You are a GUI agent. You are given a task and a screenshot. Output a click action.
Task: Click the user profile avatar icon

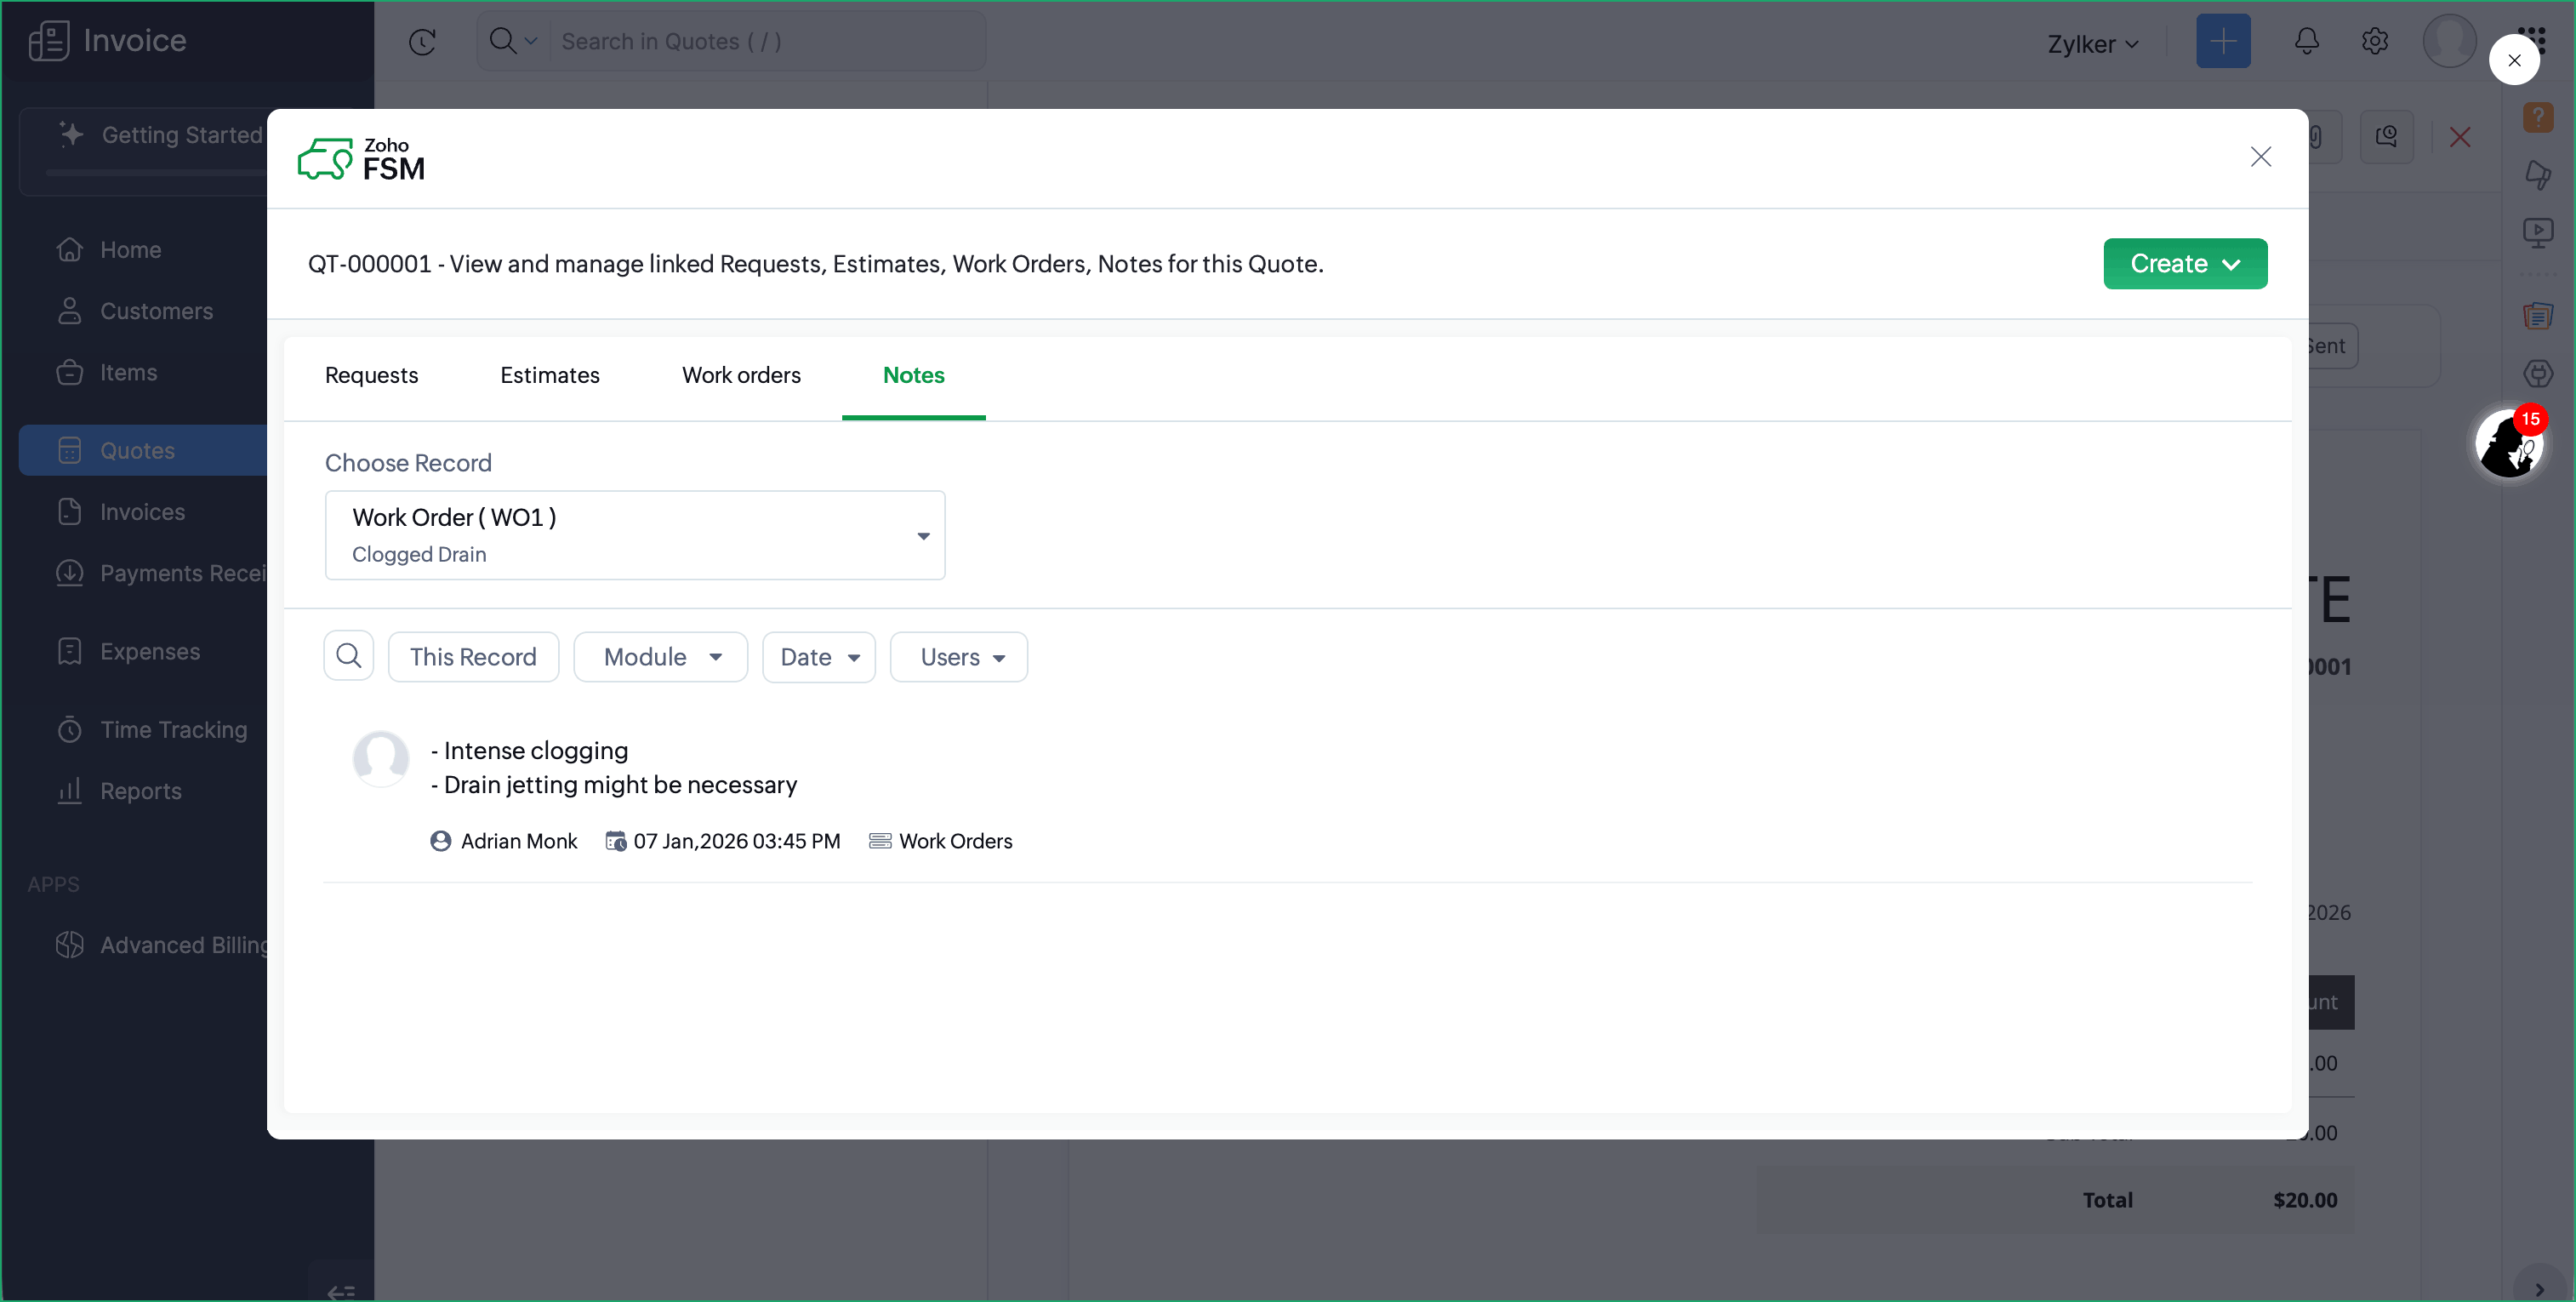click(x=2448, y=41)
